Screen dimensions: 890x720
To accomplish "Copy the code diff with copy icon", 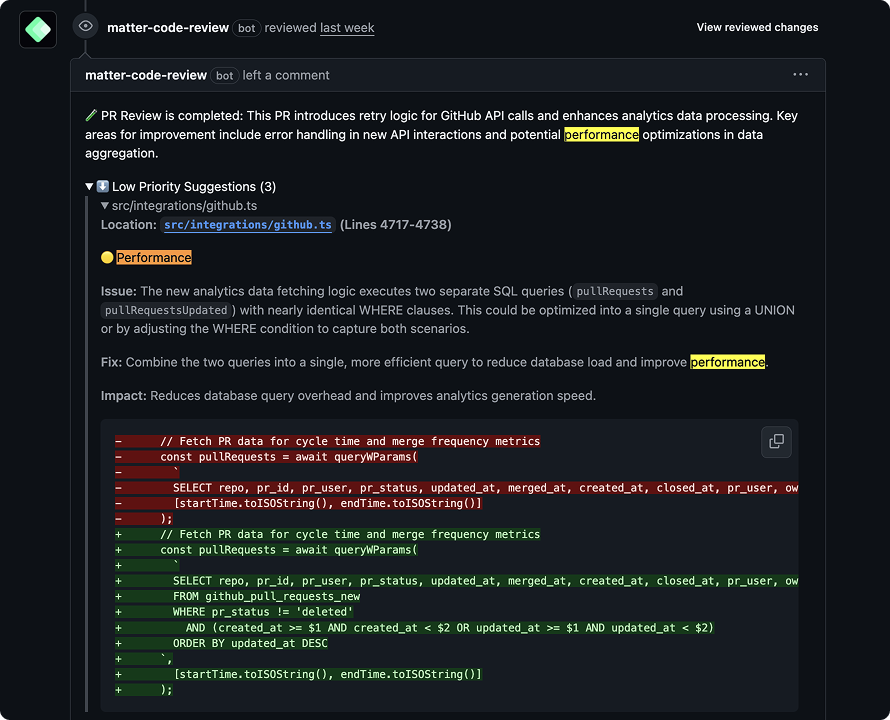I will click(x=776, y=441).
